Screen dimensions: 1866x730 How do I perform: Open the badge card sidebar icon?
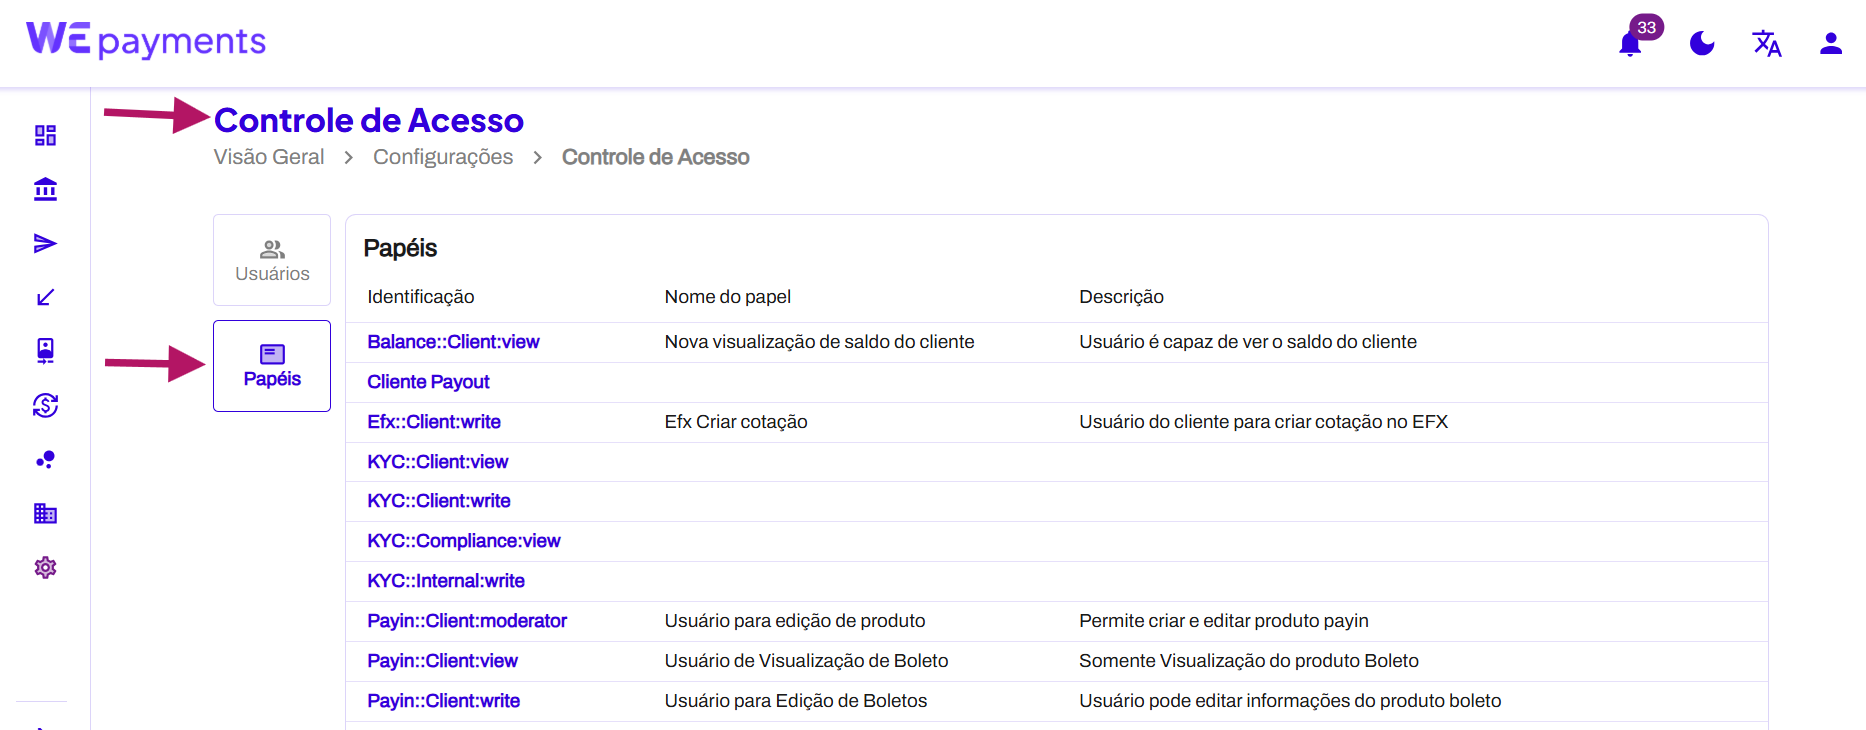(45, 351)
